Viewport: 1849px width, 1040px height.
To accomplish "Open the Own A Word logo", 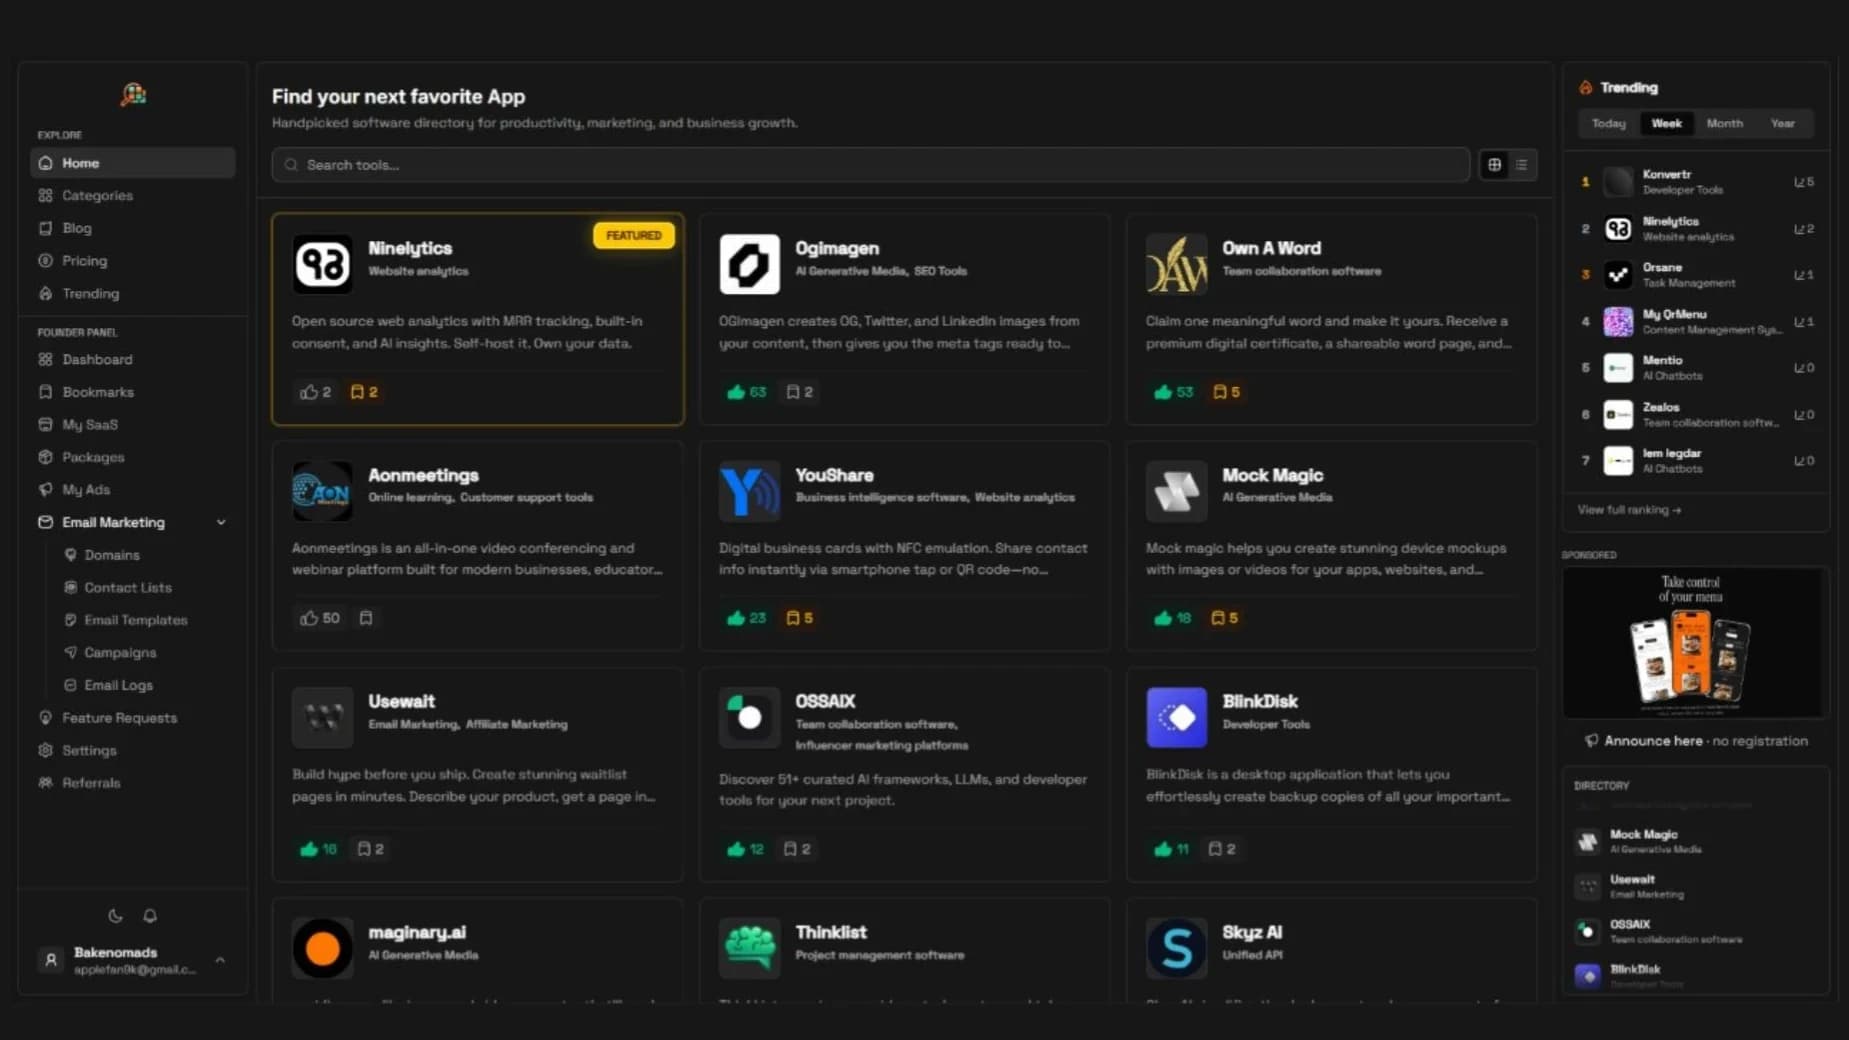I will 1176,264.
